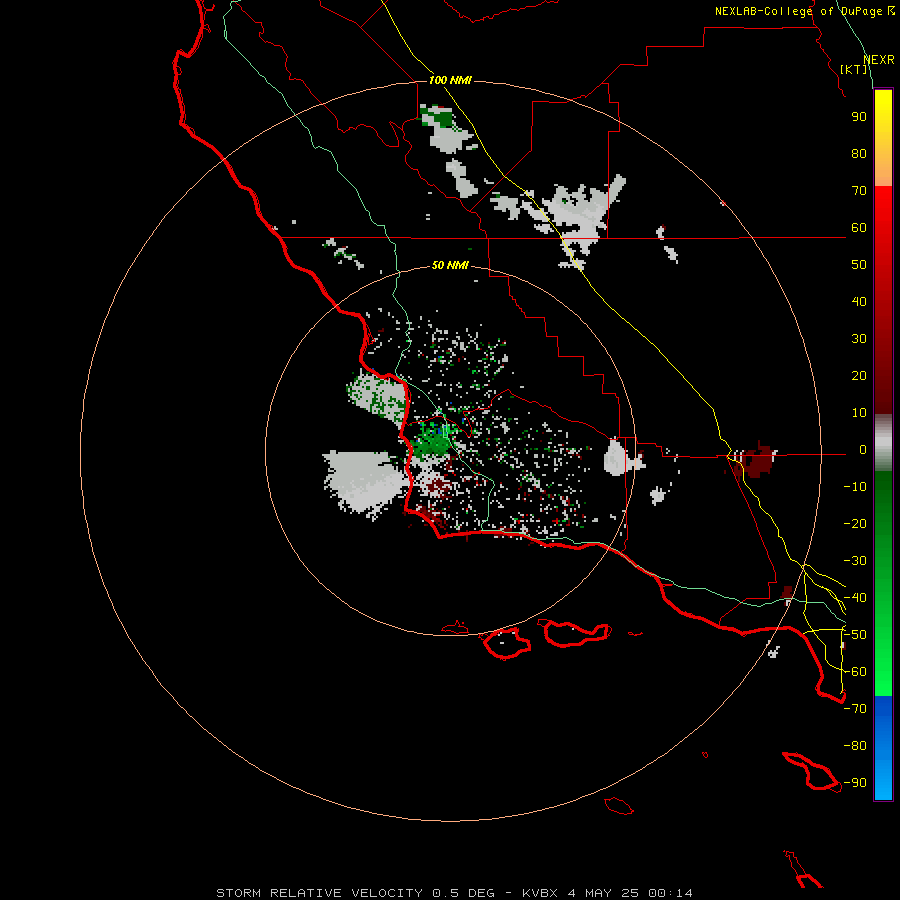Image resolution: width=900 pixels, height=900 pixels.
Task: Click the 70 value on the velocity scale
Action: click(859, 191)
